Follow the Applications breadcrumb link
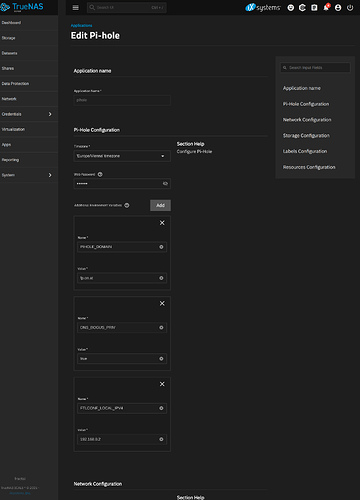Screen dimensions: 360x500 (81, 25)
